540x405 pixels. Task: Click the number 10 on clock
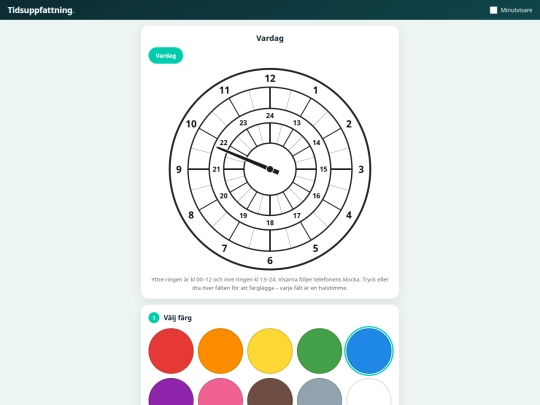pyautogui.click(x=191, y=124)
